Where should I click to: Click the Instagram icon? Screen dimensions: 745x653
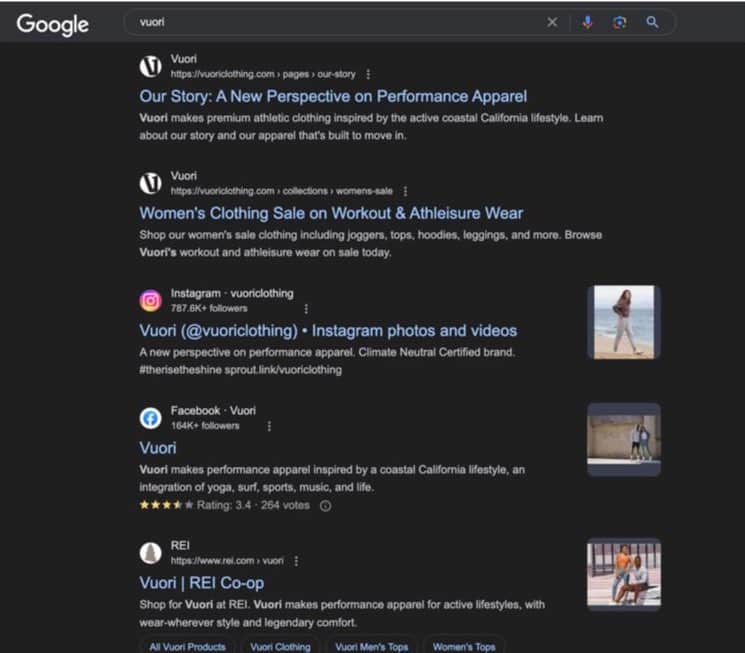151,300
